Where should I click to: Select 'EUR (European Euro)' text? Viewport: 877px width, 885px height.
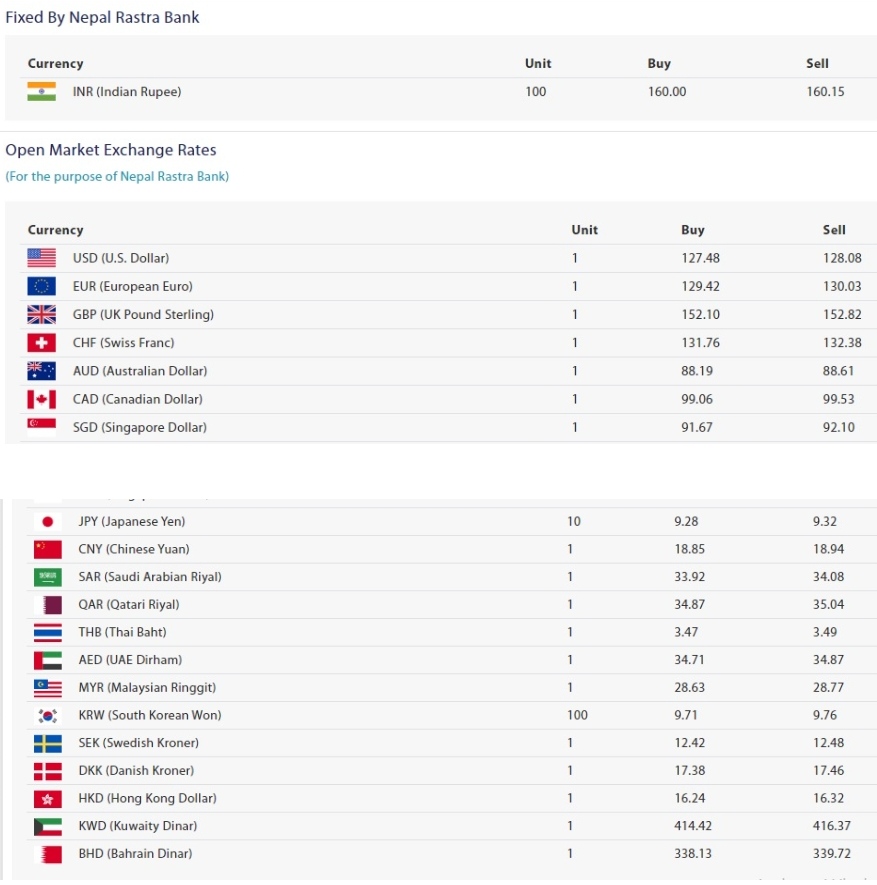click(x=133, y=286)
